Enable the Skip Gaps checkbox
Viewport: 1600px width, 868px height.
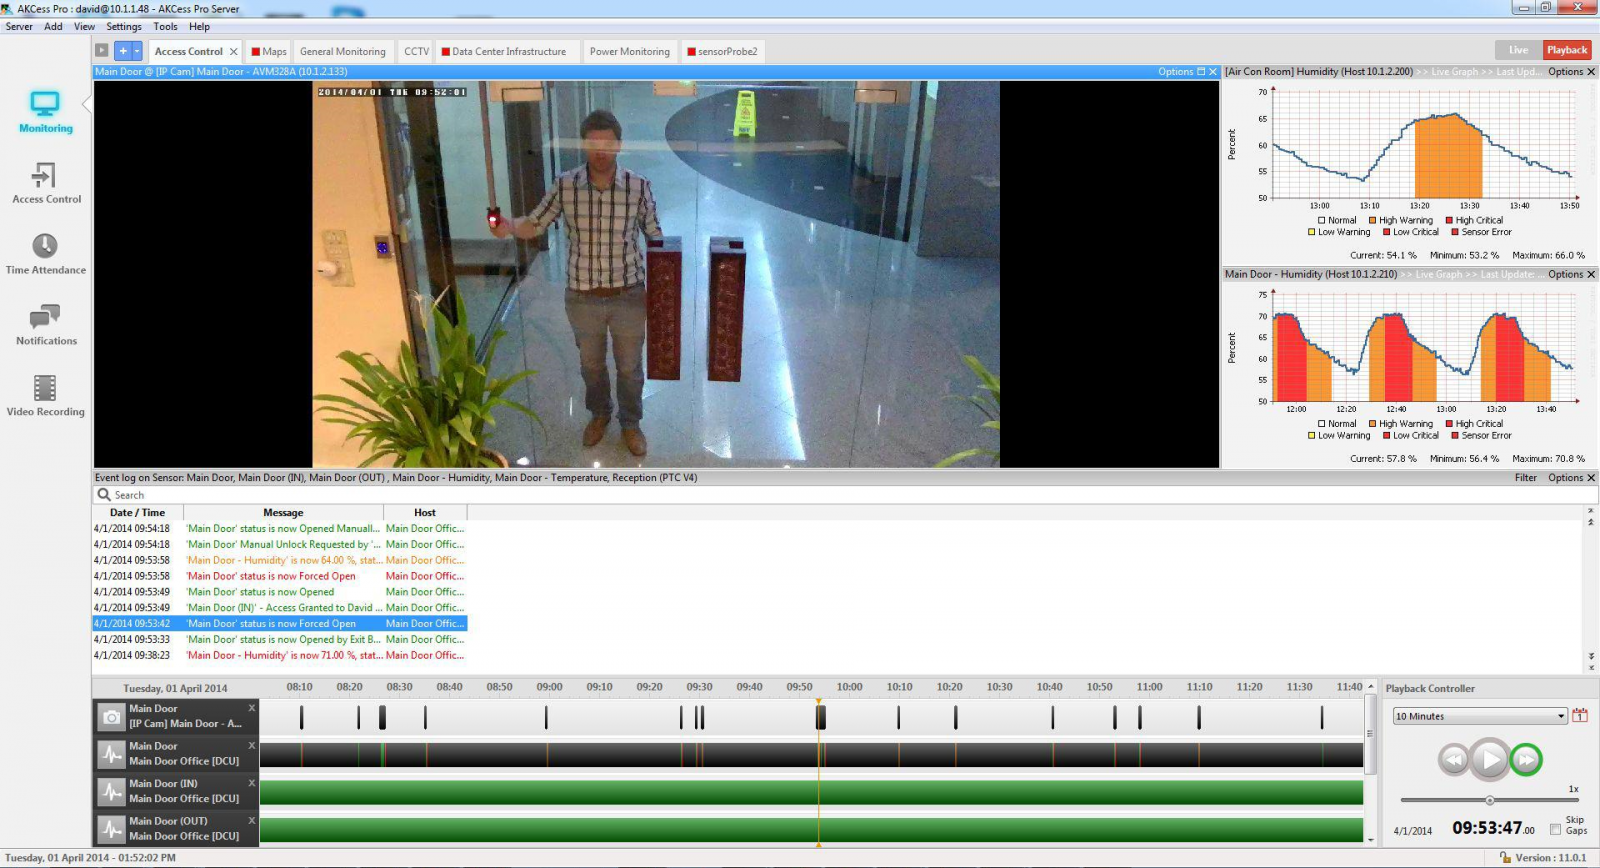(1555, 829)
